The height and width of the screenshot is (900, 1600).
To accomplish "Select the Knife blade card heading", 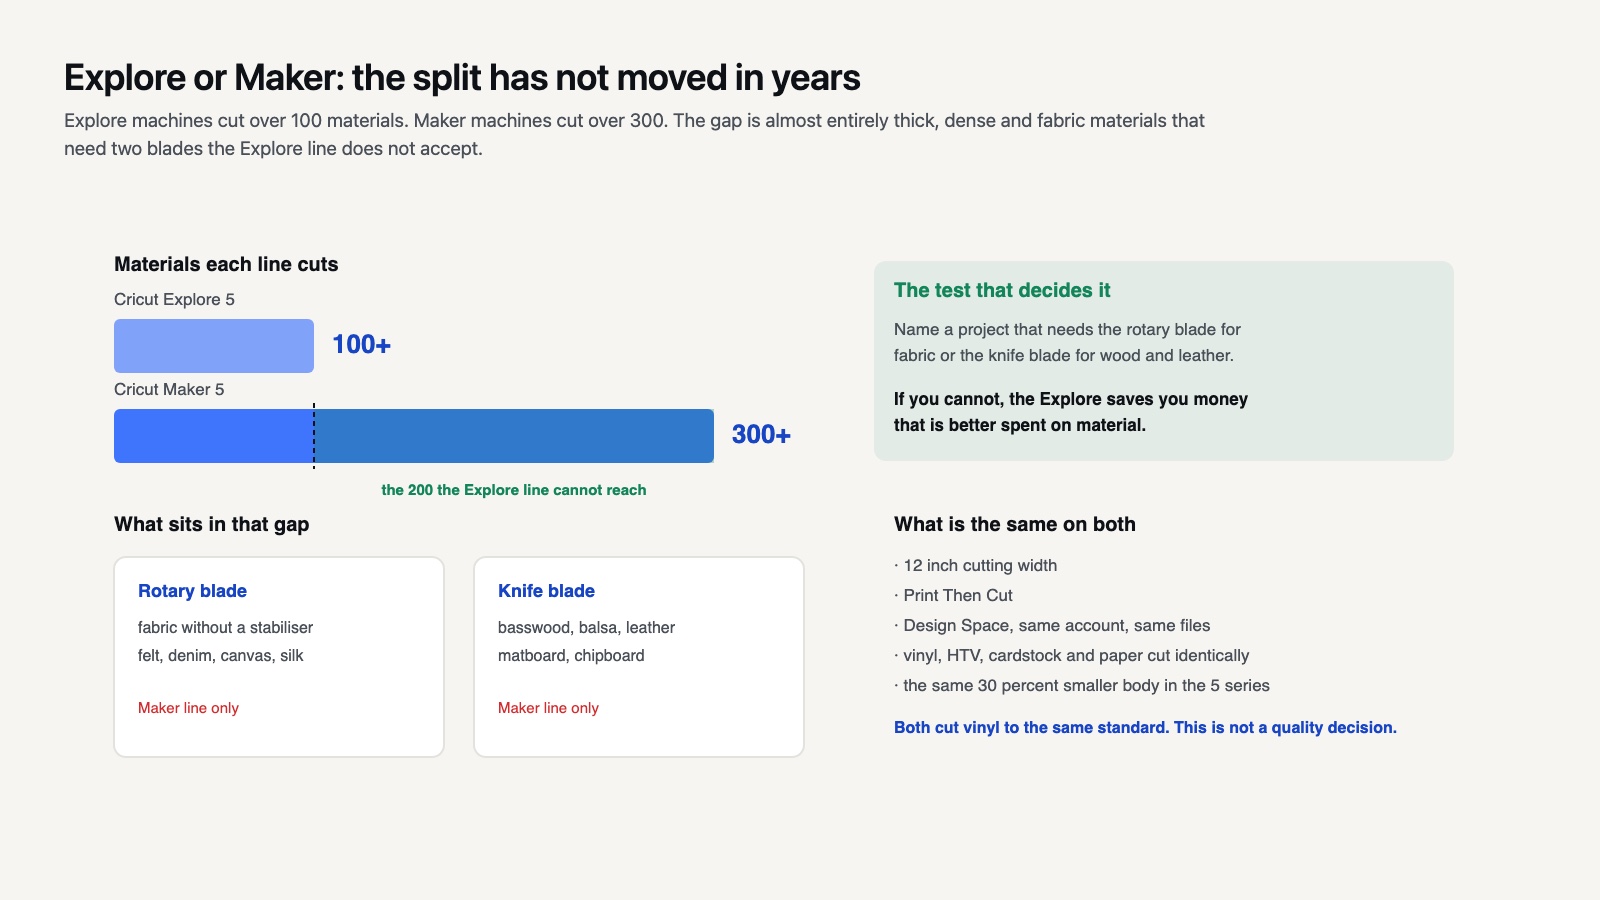I will (546, 591).
